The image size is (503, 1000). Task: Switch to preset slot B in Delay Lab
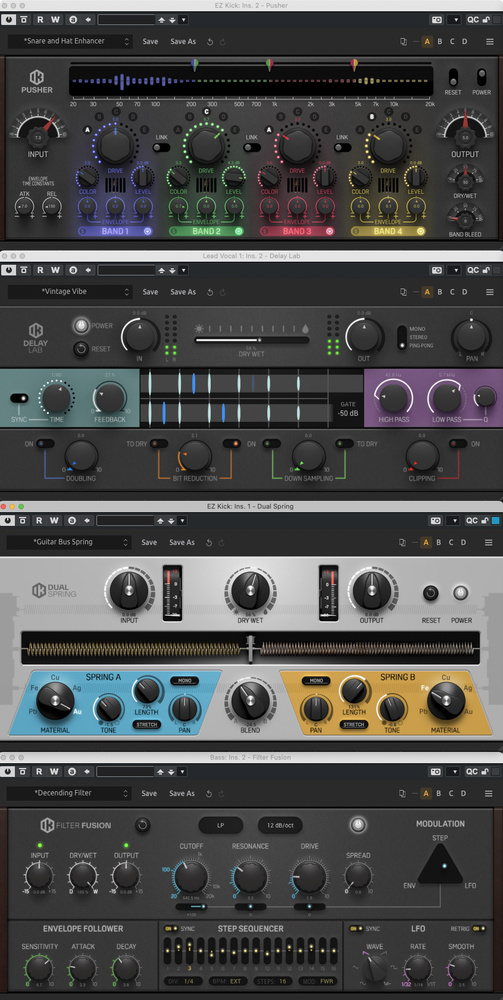tap(439, 292)
